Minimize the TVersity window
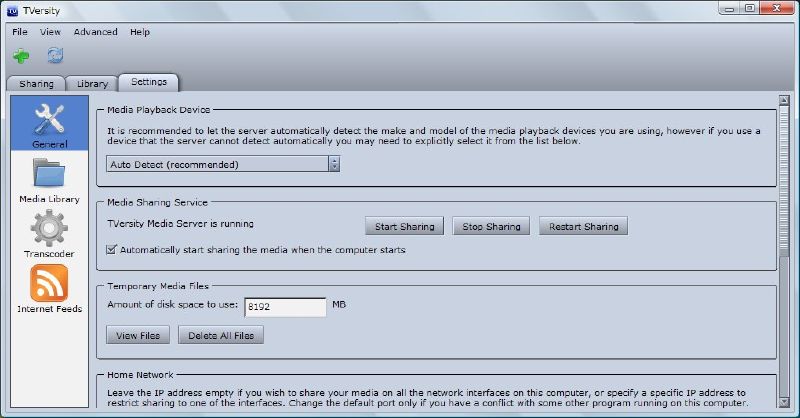Image resolution: width=800 pixels, height=418 pixels. point(730,8)
